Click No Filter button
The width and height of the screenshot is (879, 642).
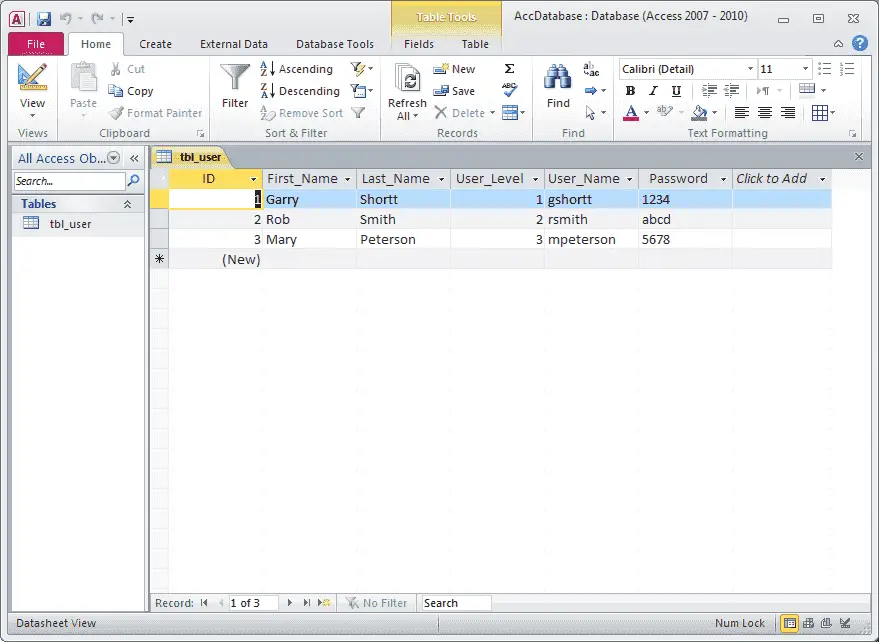coord(377,603)
